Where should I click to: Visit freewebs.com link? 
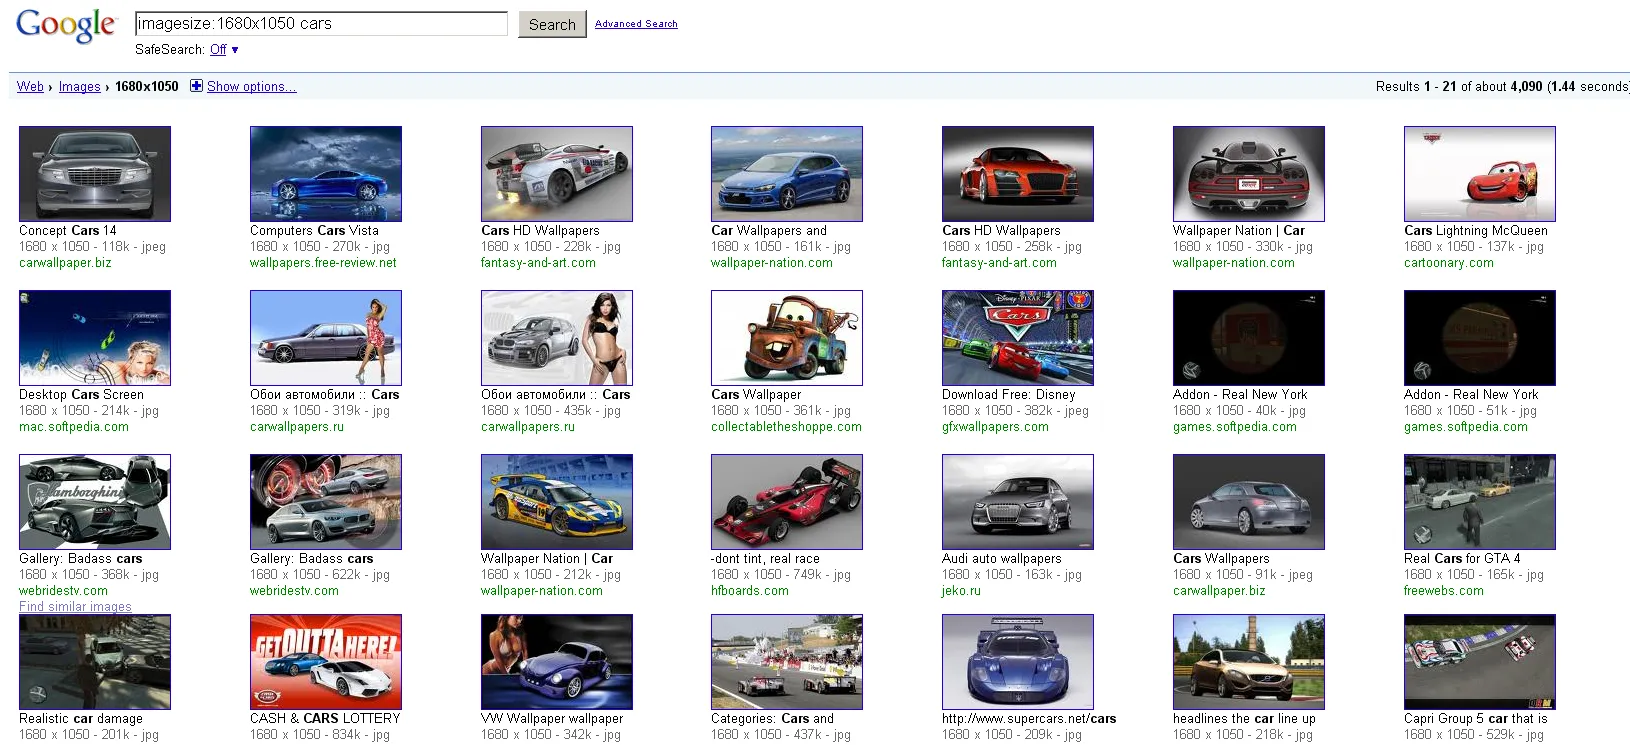[1444, 591]
